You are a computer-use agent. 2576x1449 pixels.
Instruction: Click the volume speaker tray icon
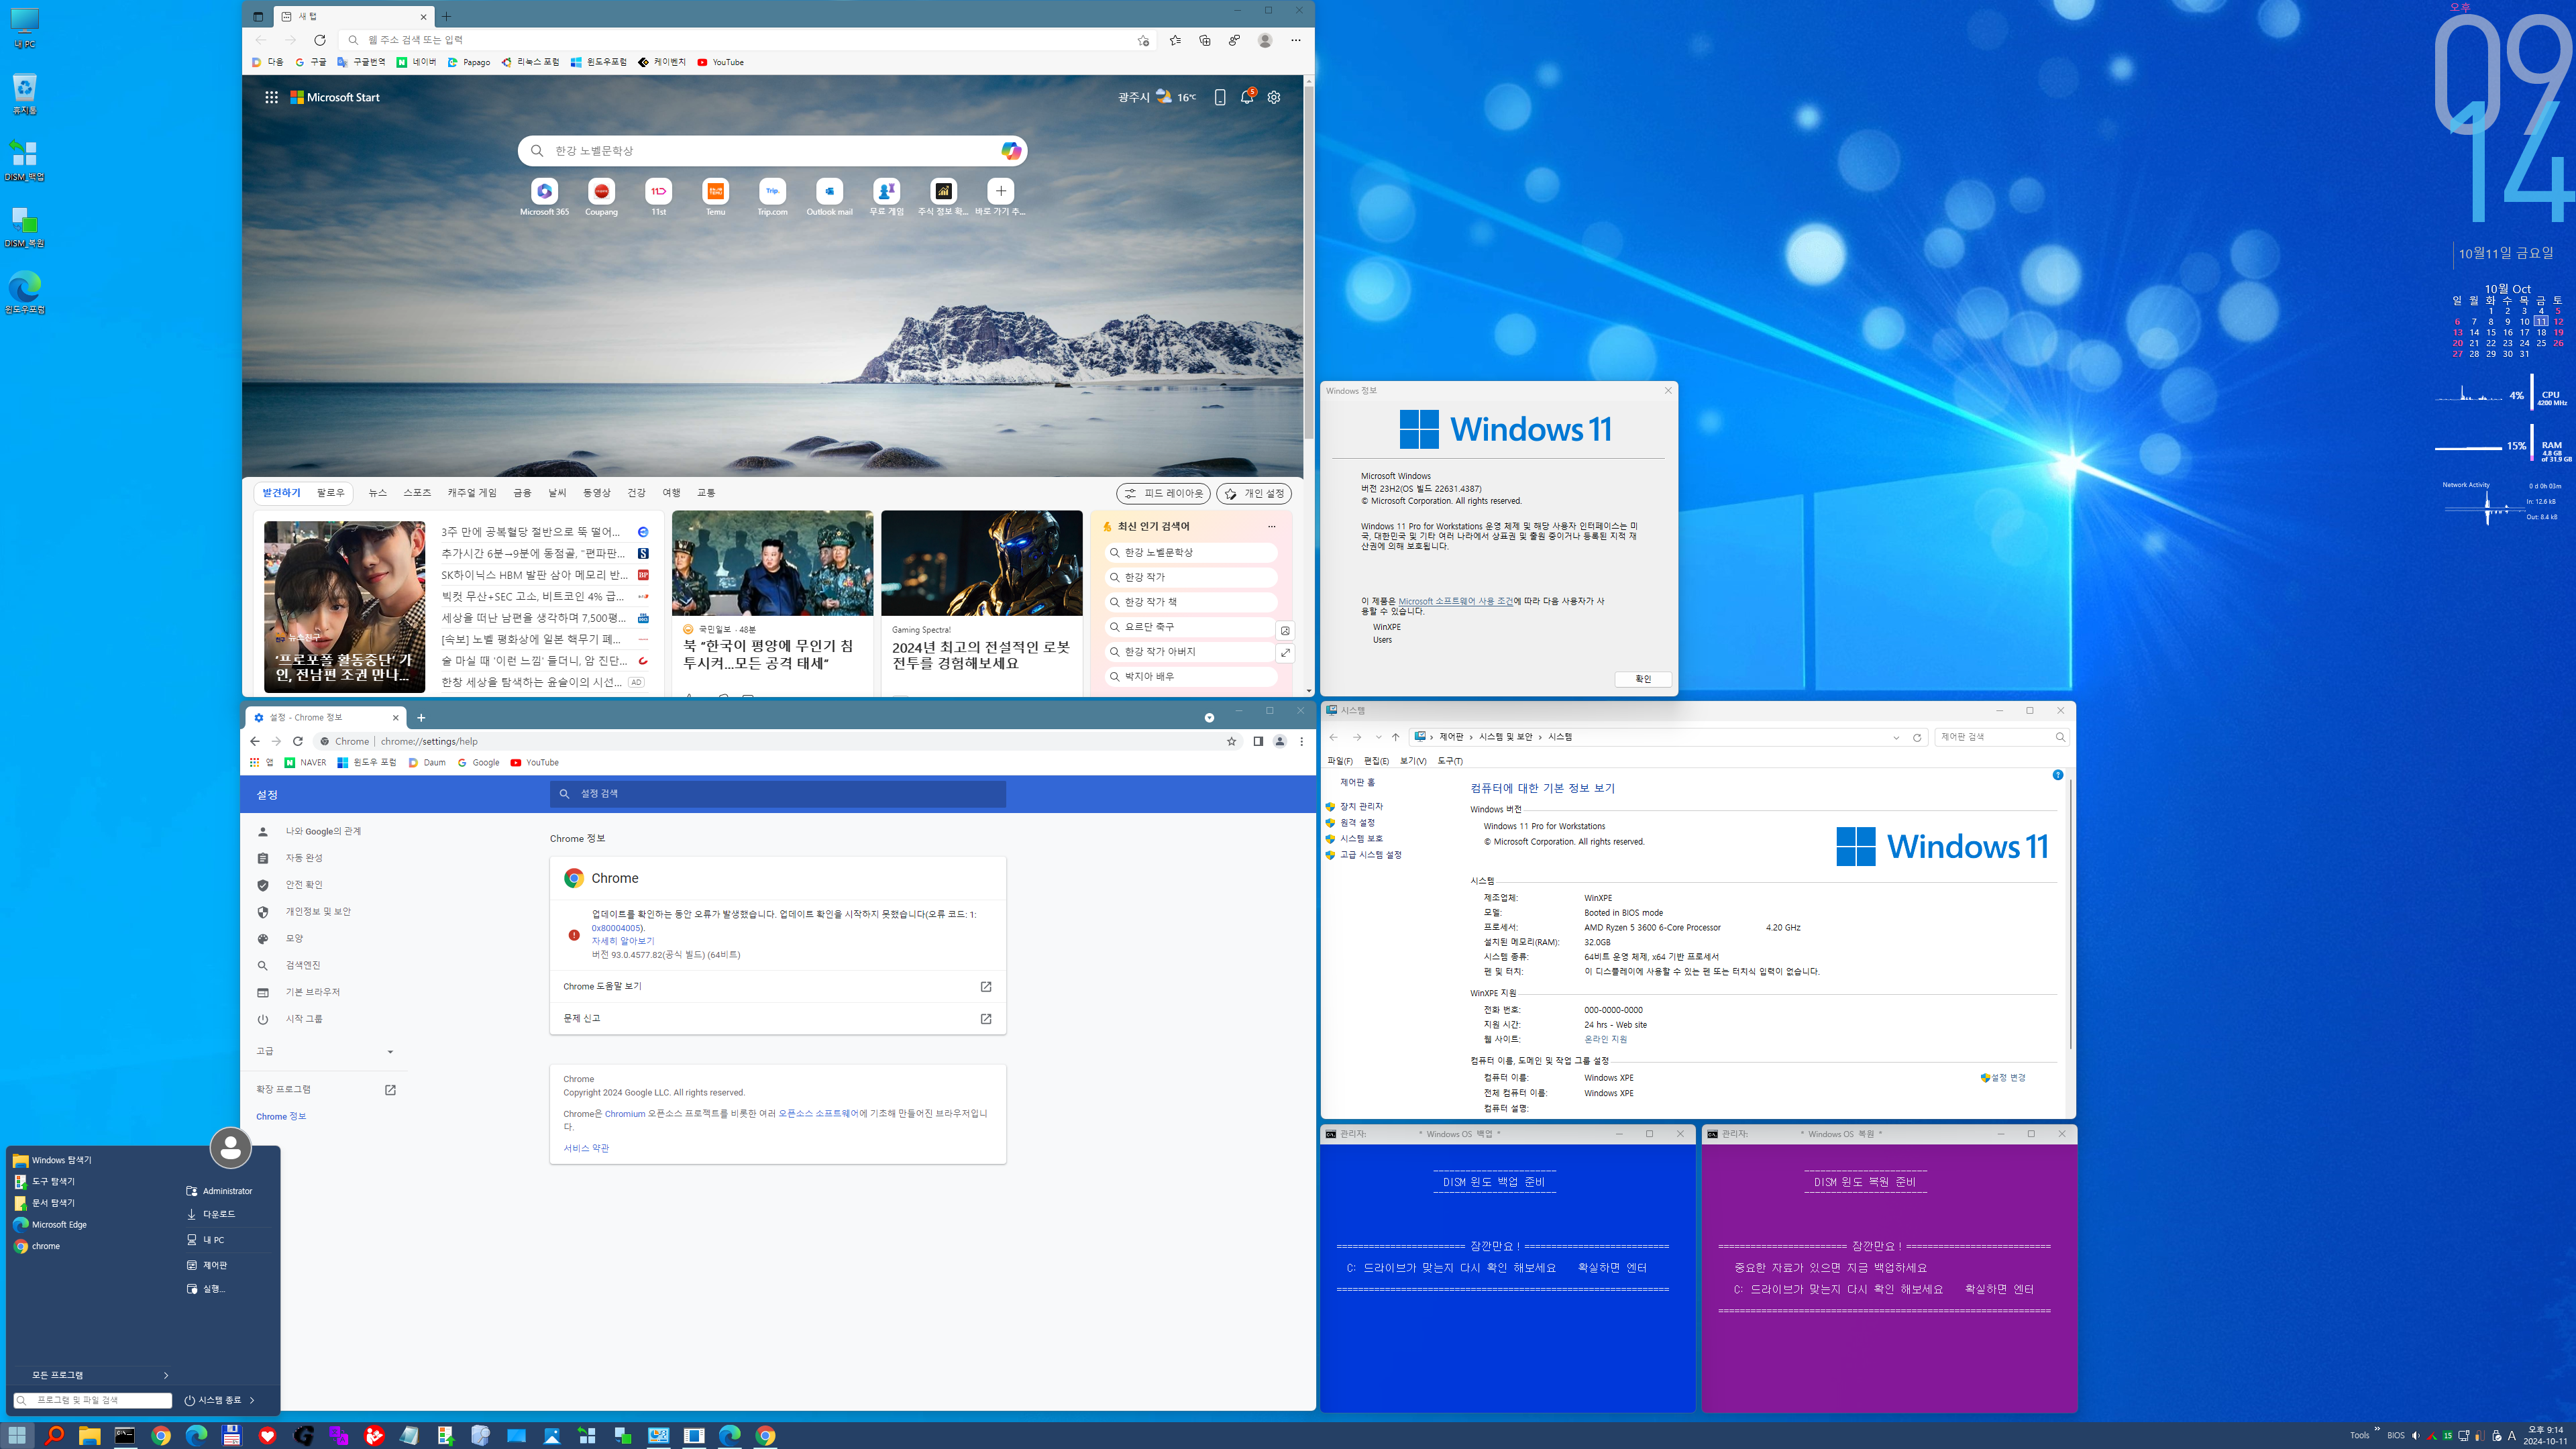(2416, 1435)
